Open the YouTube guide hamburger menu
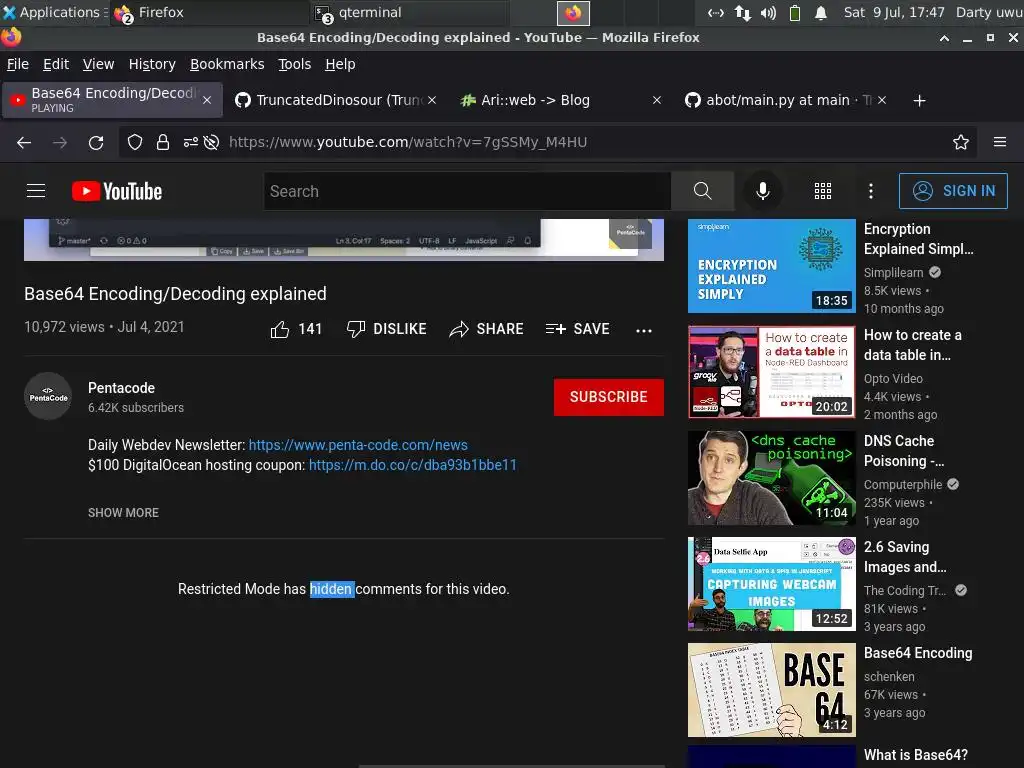Image resolution: width=1024 pixels, height=768 pixels. click(x=36, y=191)
